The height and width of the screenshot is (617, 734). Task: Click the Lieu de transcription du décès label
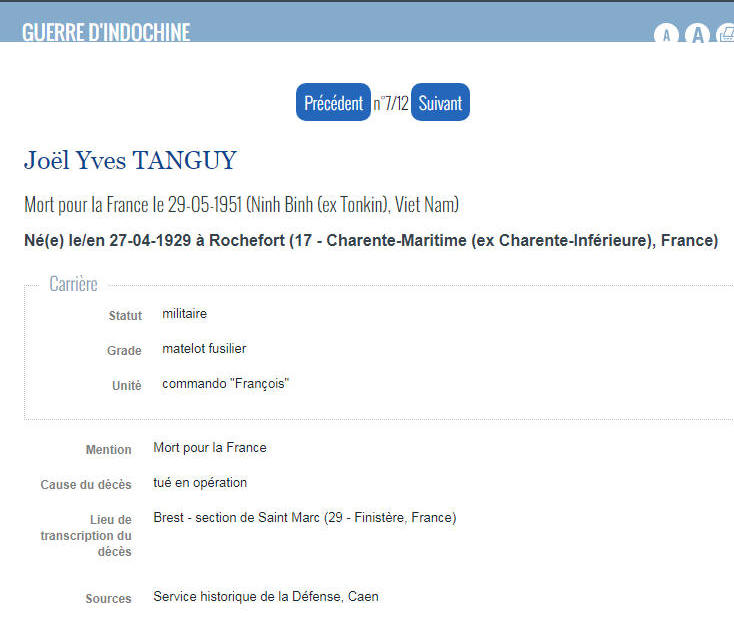click(x=86, y=536)
